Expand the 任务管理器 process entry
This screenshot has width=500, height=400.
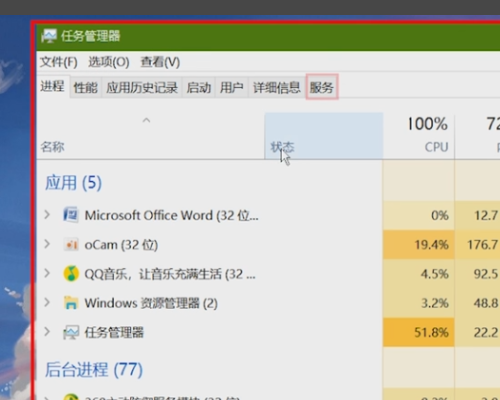pyautogui.click(x=47, y=332)
